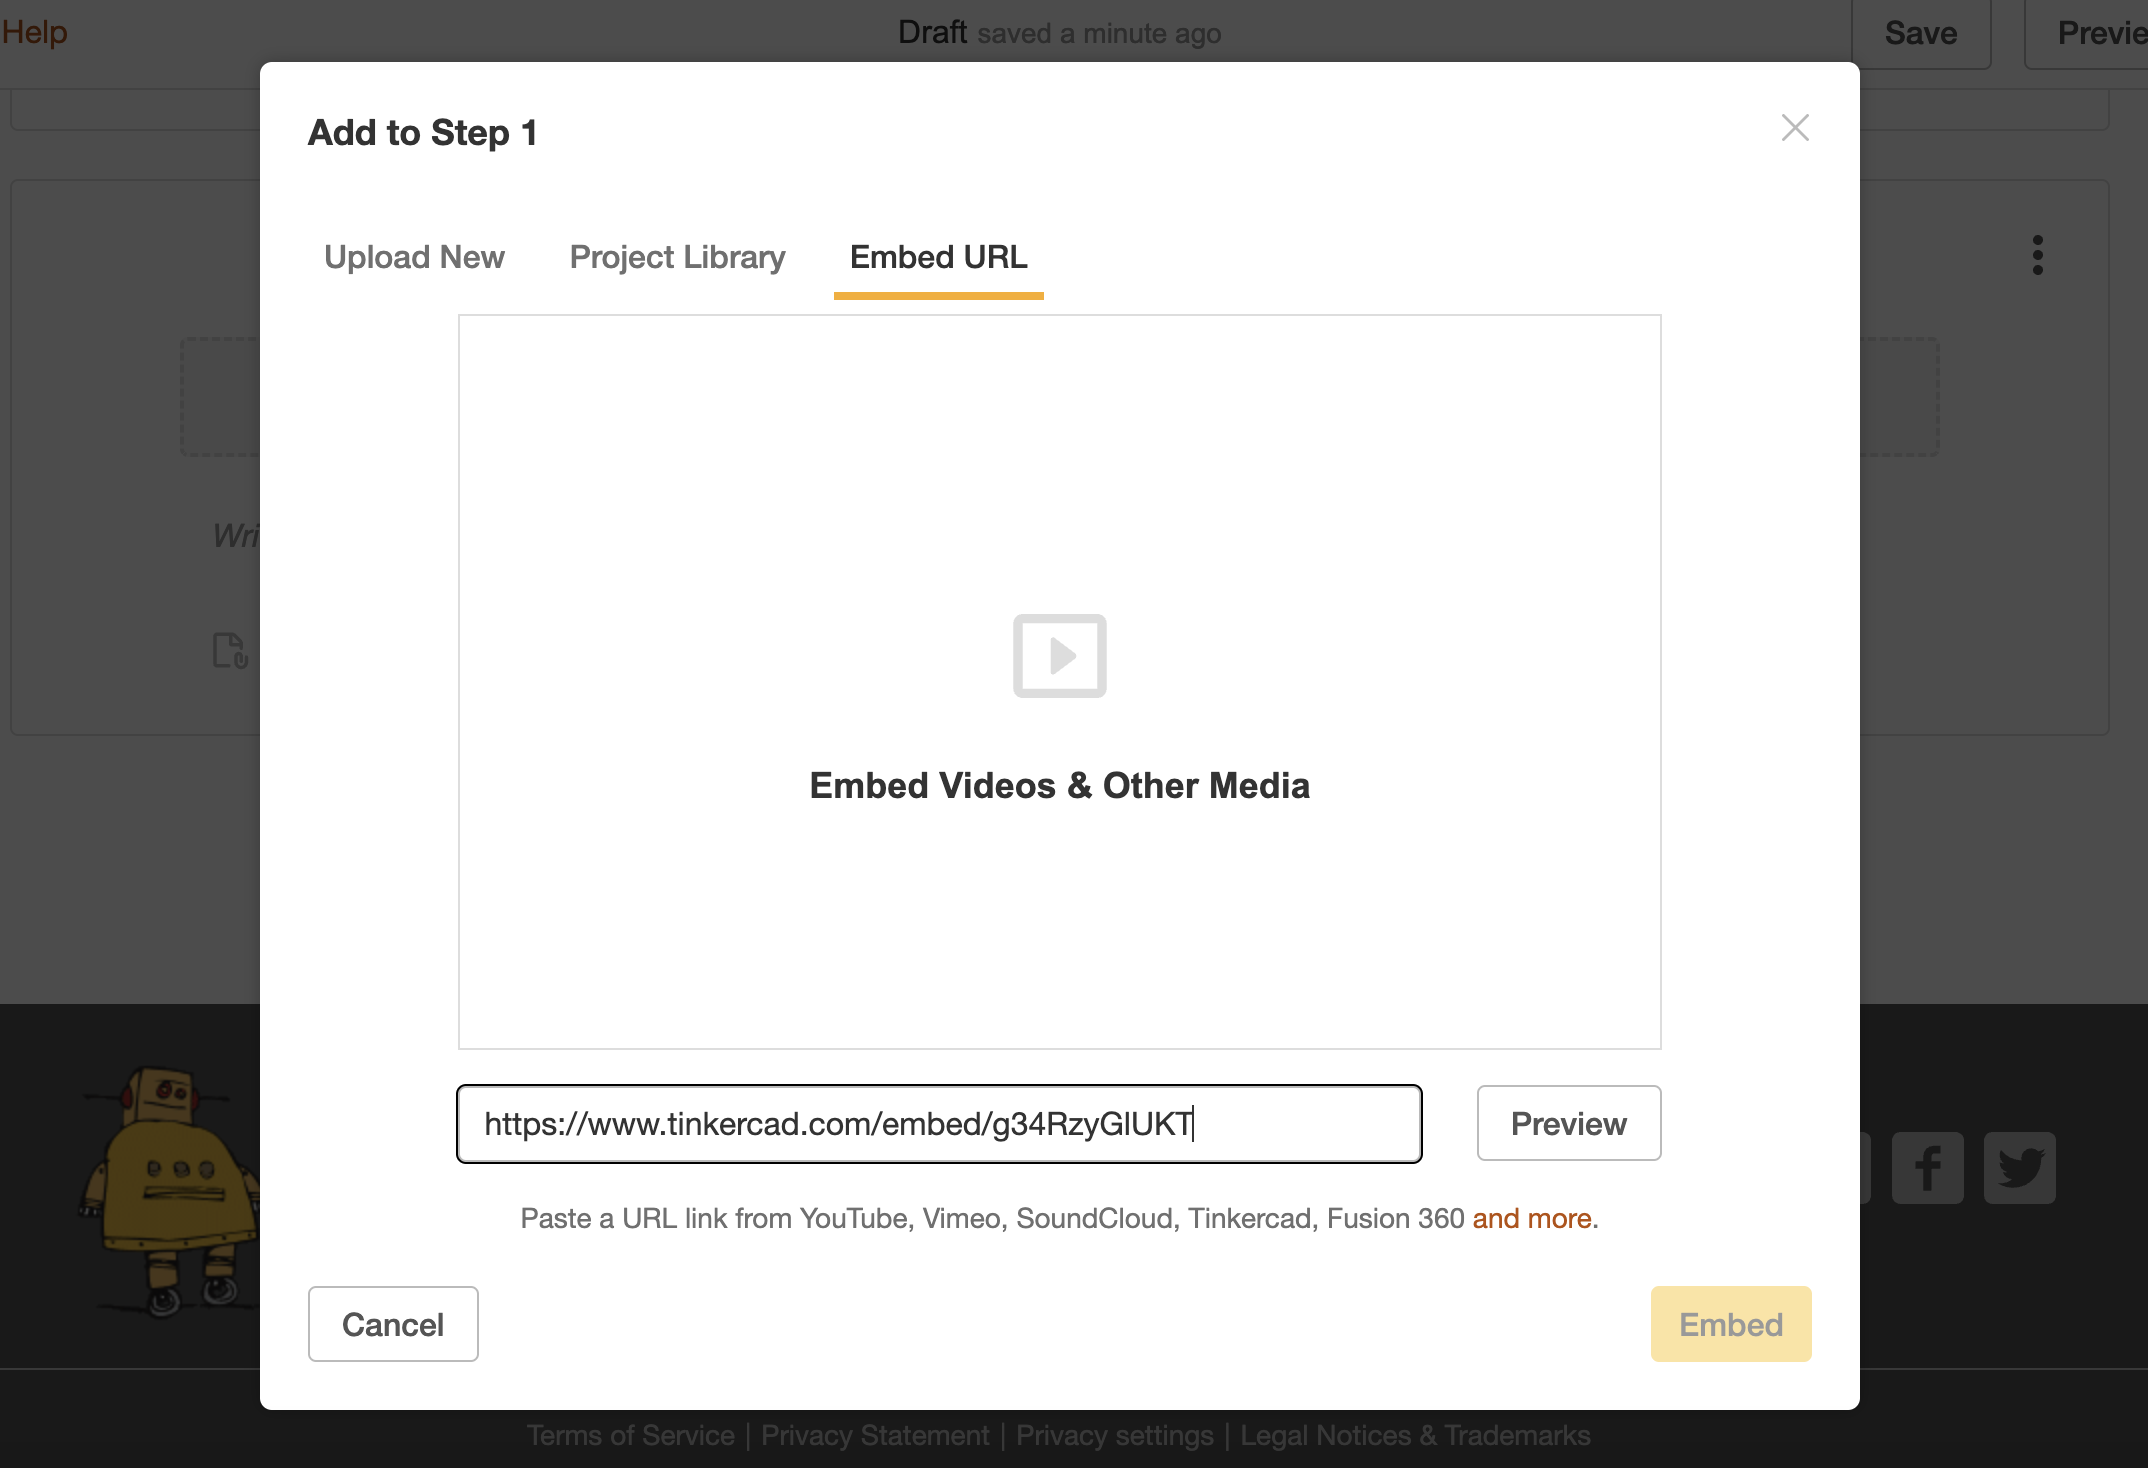The width and height of the screenshot is (2148, 1468).
Task: Click the Embed button to confirm
Action: 1730,1323
